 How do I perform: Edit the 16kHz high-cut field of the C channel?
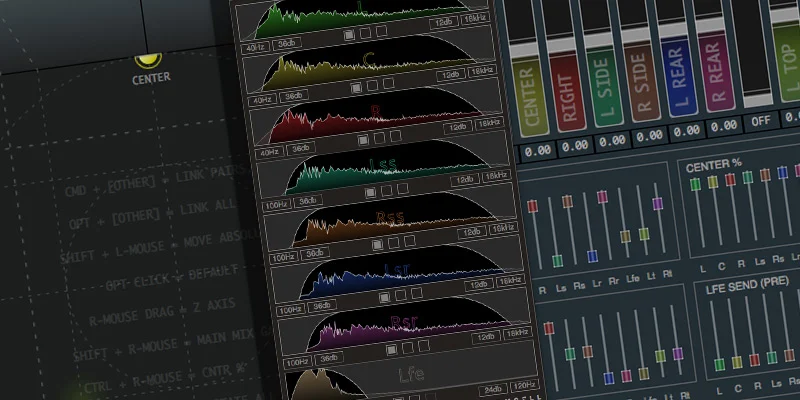[482, 69]
